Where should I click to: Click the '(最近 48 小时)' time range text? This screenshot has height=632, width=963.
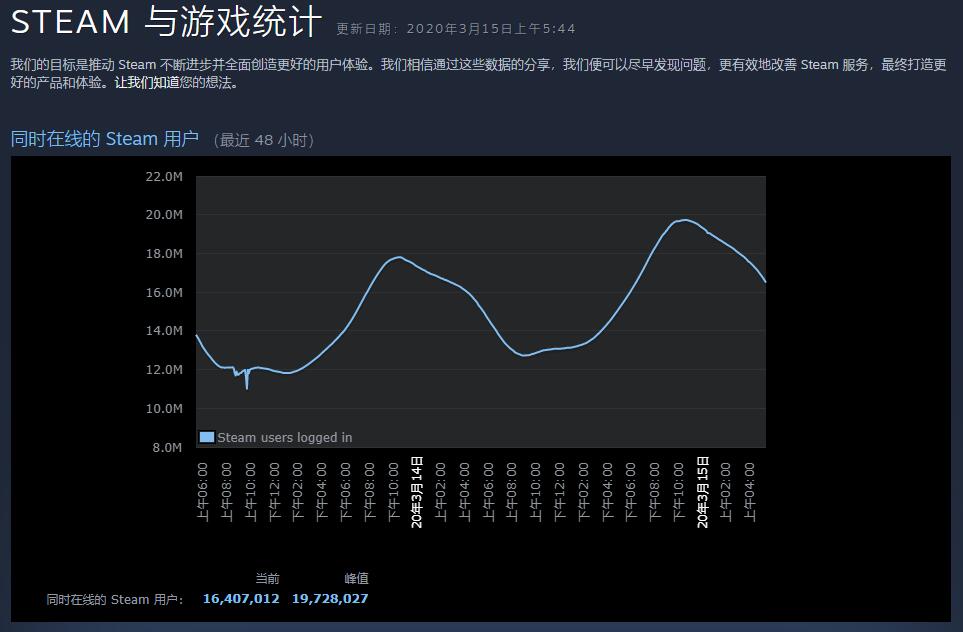[x=264, y=140]
